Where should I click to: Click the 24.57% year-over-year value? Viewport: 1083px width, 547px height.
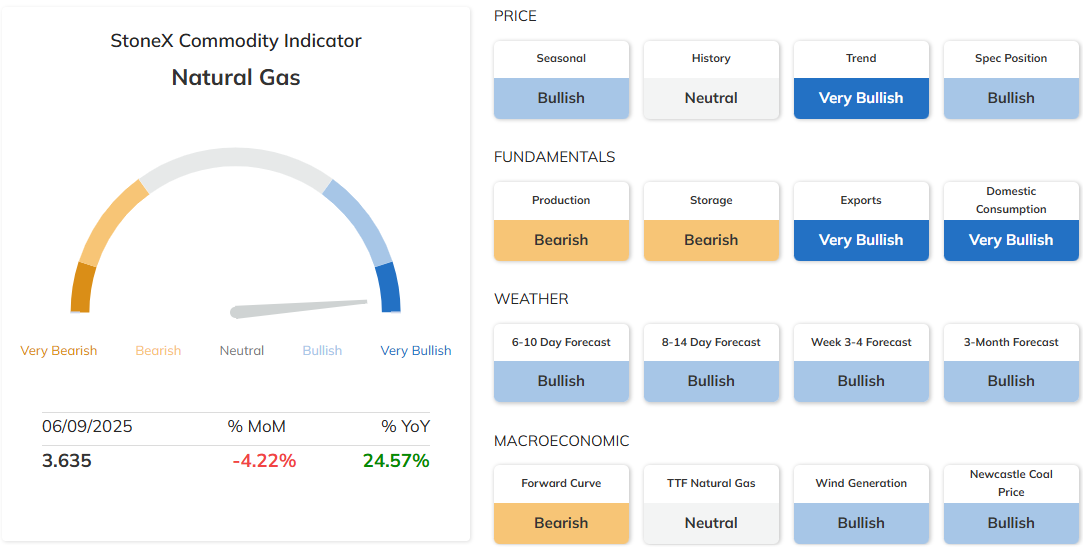(396, 461)
